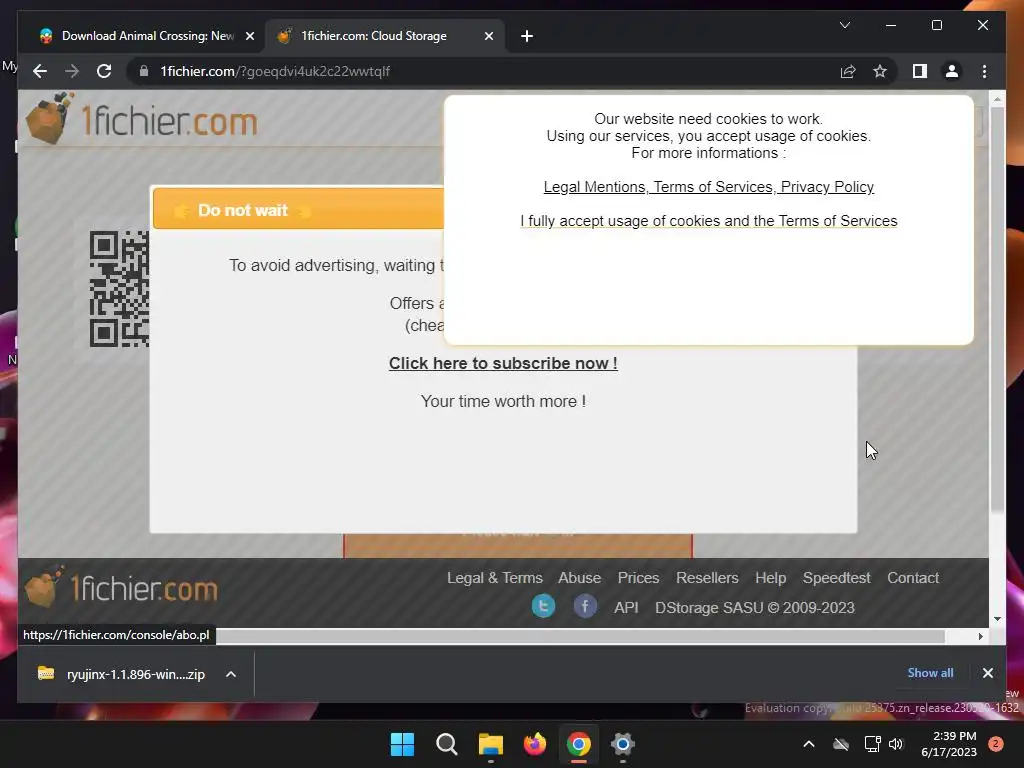Bookmark this page with the star icon

880,71
